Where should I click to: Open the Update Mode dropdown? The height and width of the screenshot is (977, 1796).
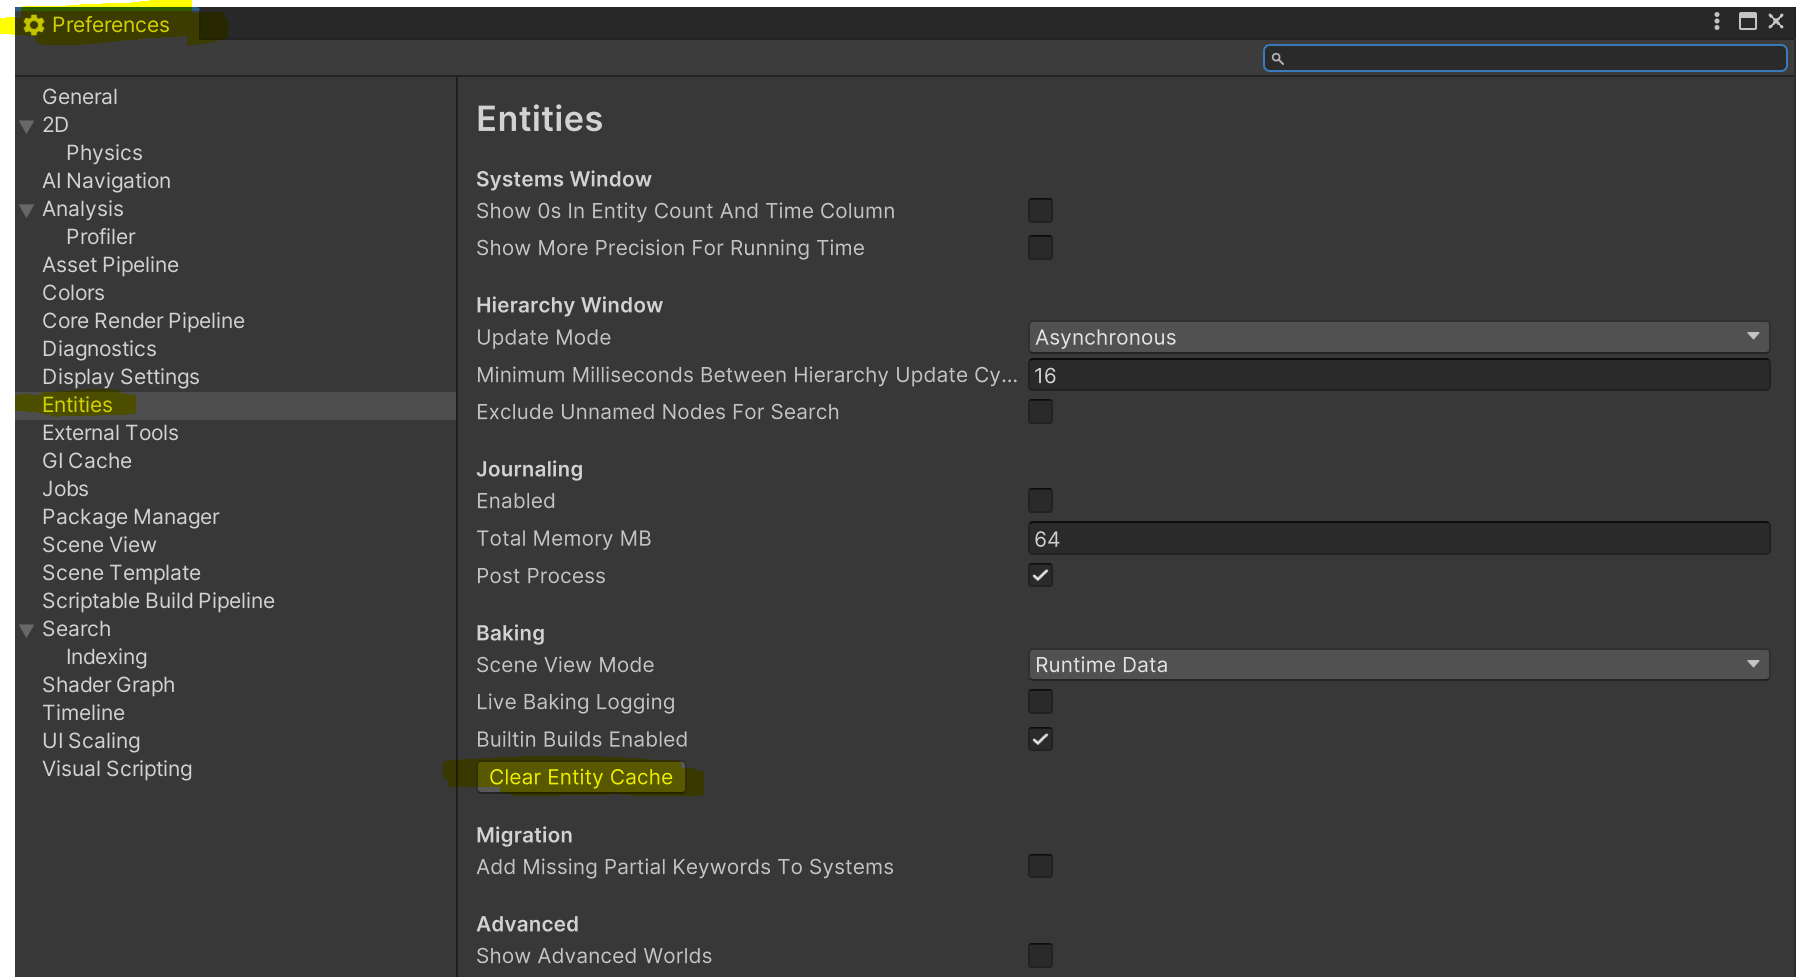[1398, 337]
